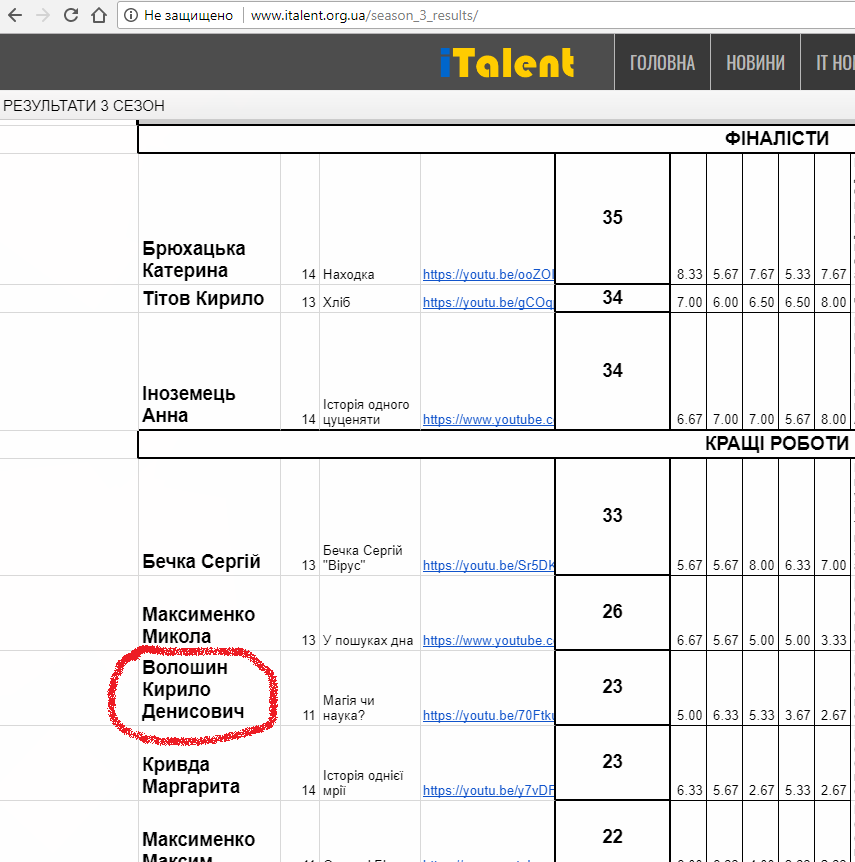The image size is (855, 862).
Task: Click the browser forward arrow
Action: [x=42, y=16]
